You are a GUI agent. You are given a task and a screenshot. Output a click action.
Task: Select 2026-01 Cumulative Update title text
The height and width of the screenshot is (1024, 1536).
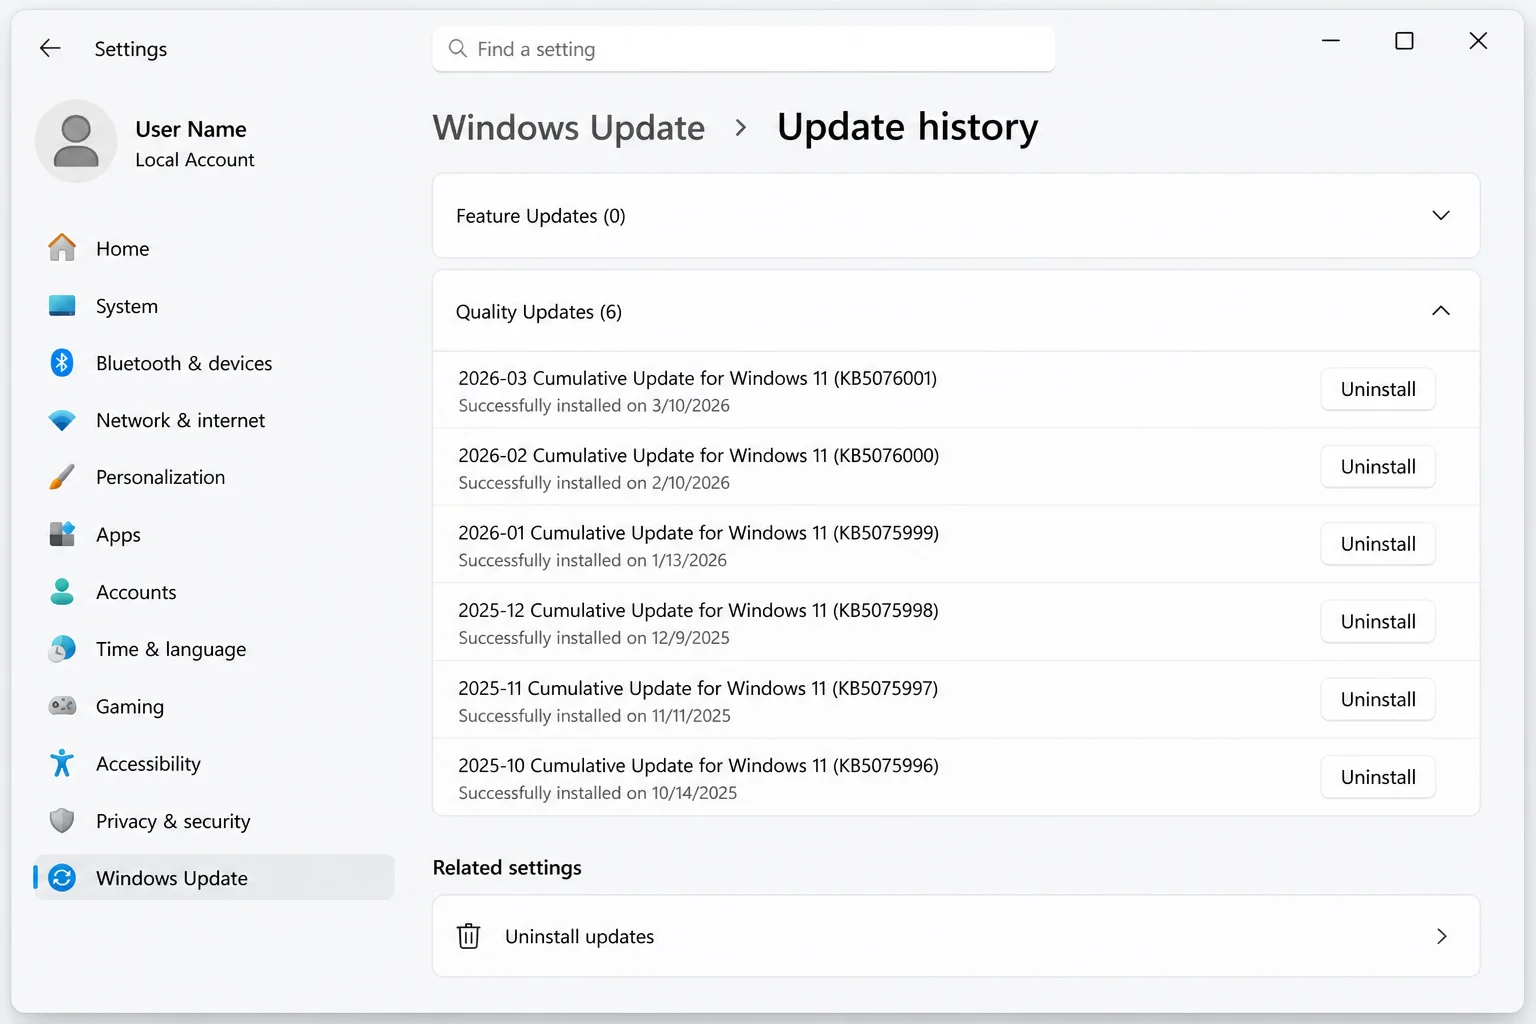[699, 533]
